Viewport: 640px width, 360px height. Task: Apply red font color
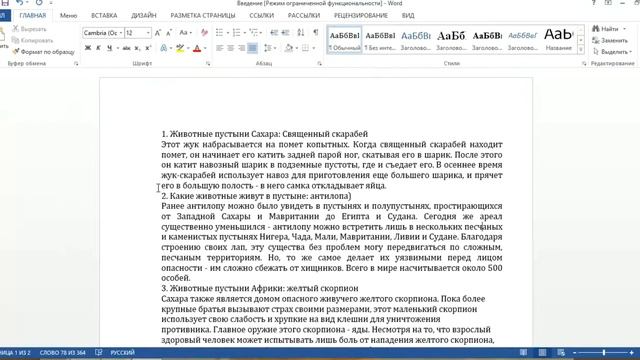197,48
